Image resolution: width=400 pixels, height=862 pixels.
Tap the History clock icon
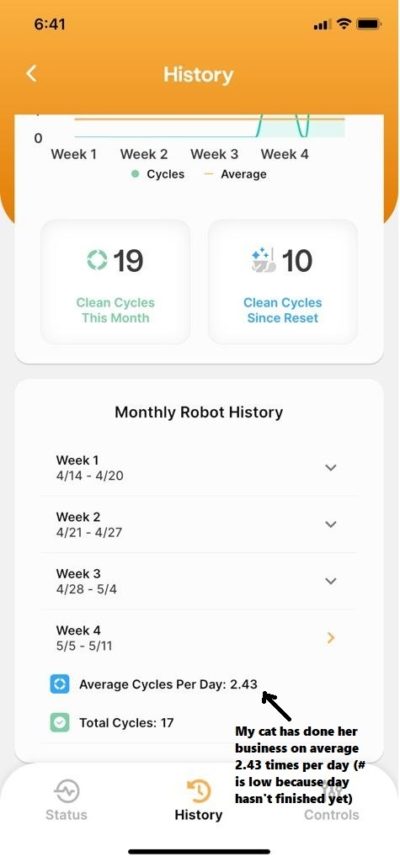(x=198, y=791)
